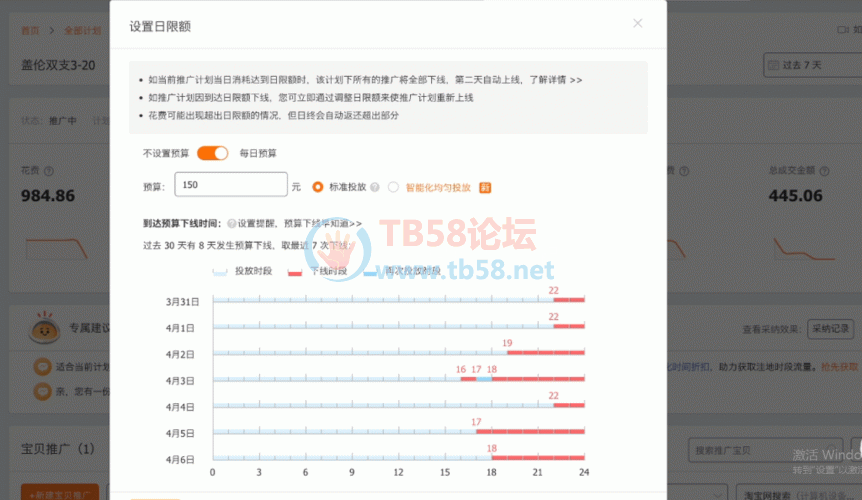Click the April 3 再次投放 blue segment
Viewport: 862px width, 500px height.
(x=483, y=379)
